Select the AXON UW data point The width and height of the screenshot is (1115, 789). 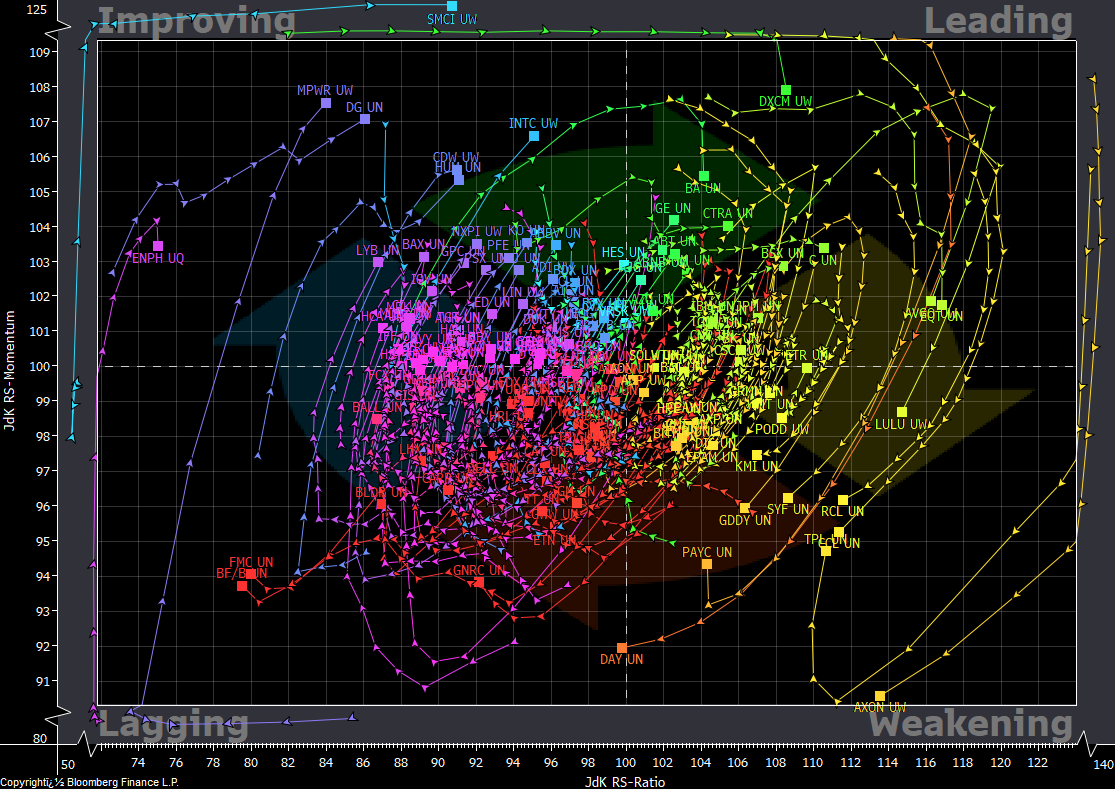(880, 696)
